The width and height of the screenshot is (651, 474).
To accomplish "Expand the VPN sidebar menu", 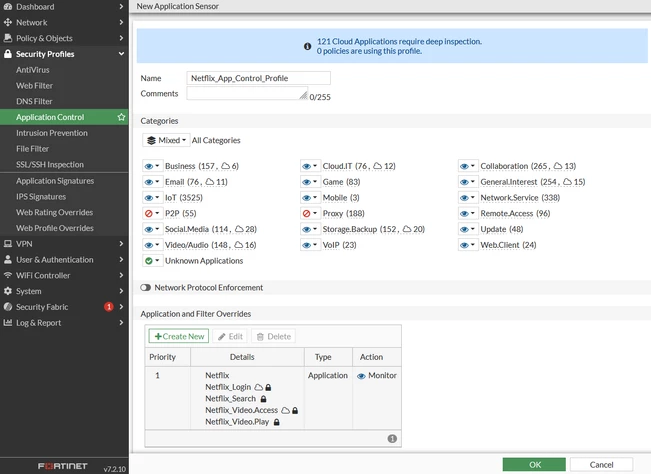I will 64,244.
